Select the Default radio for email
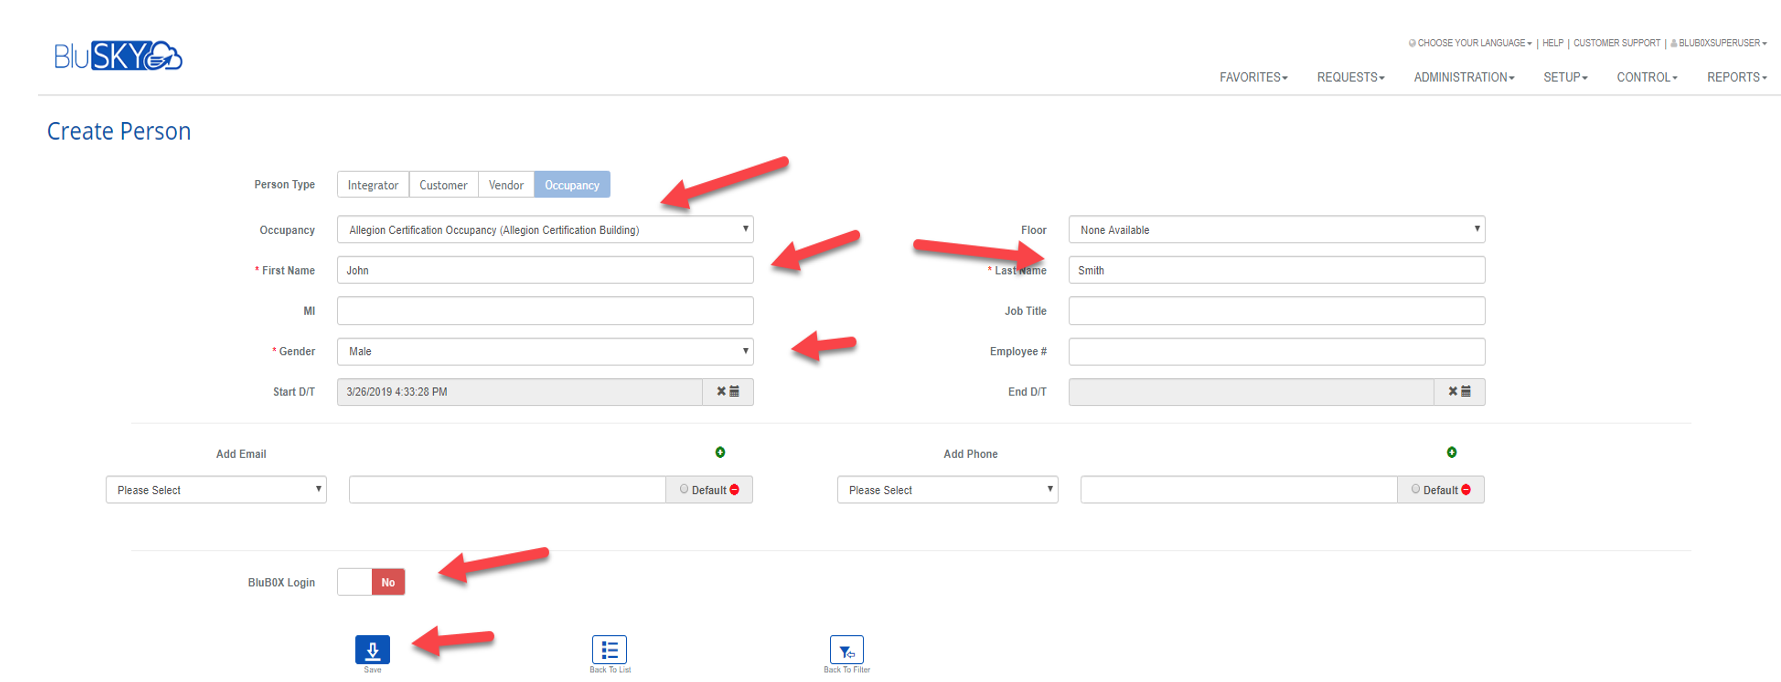This screenshot has height=682, width=1781. pos(684,490)
